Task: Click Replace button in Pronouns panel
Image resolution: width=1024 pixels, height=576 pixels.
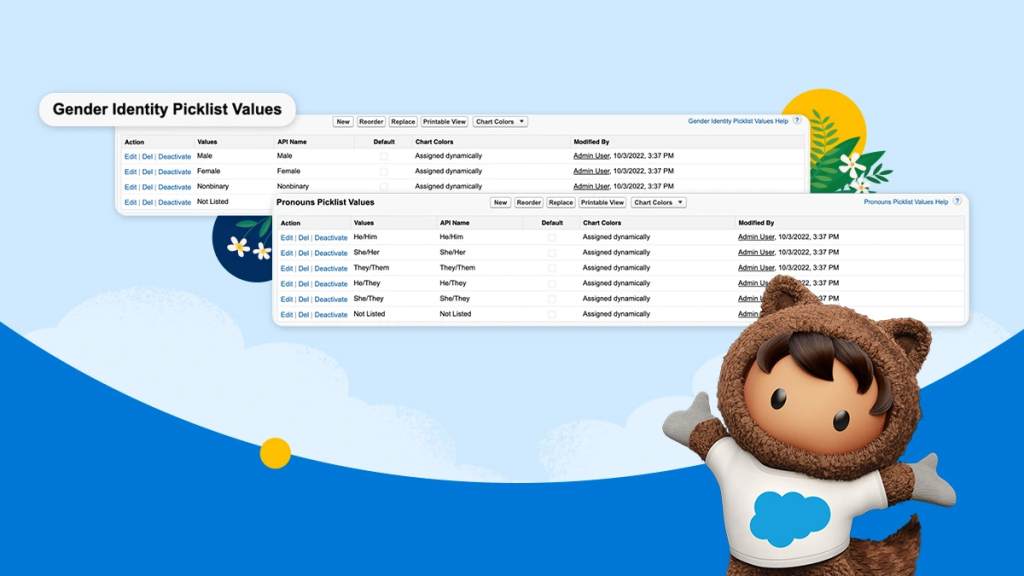Action: point(560,202)
